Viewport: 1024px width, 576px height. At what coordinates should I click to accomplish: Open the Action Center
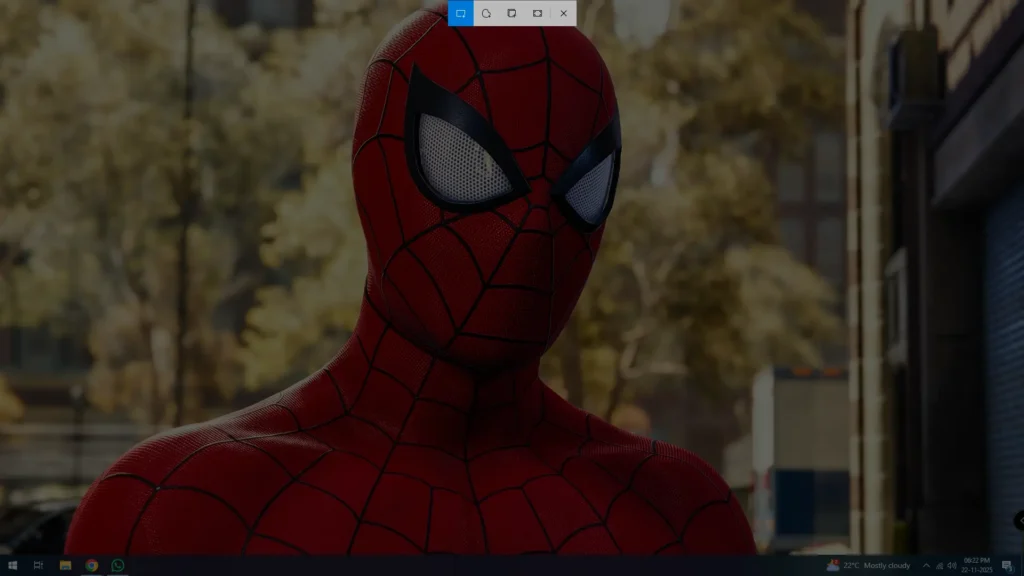(x=1007, y=566)
